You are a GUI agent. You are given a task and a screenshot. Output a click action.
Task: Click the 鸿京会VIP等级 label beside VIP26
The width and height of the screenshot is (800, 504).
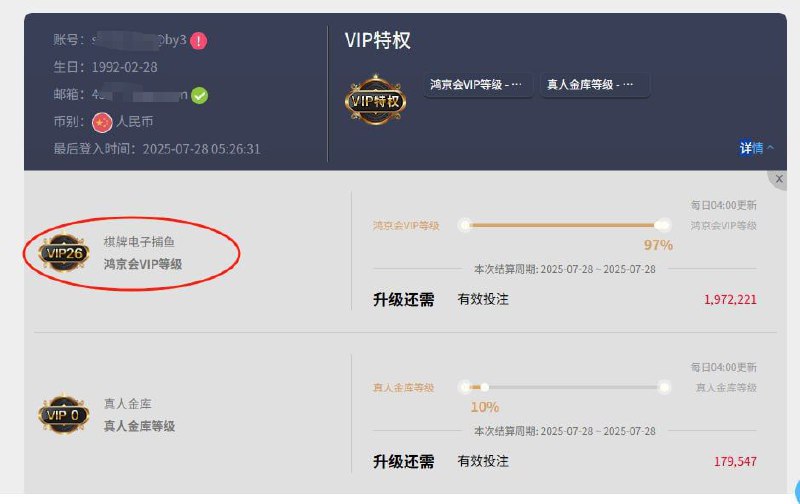[143, 264]
